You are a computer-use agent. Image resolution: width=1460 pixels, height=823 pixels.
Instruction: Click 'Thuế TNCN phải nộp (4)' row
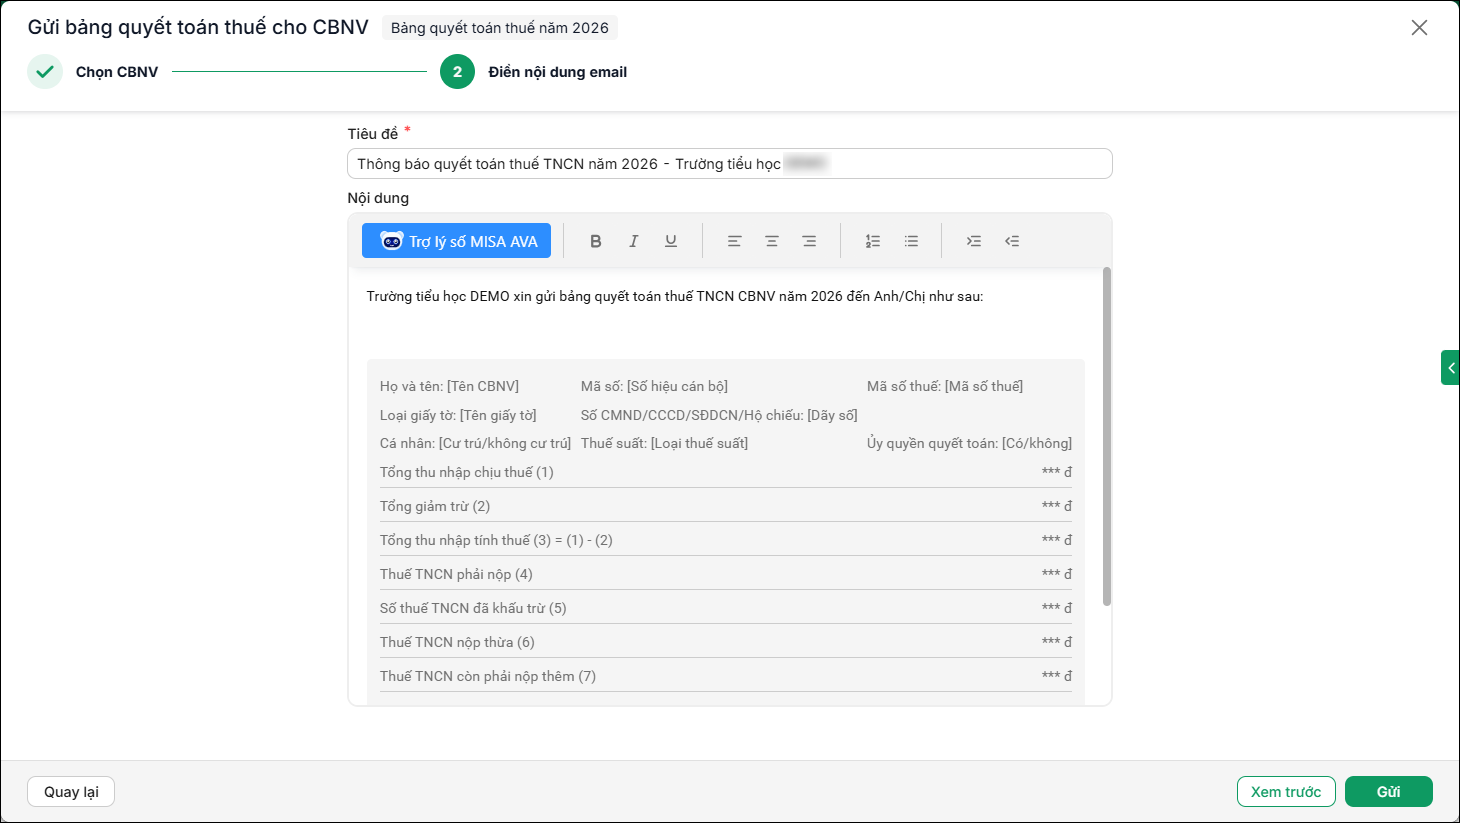coord(726,574)
